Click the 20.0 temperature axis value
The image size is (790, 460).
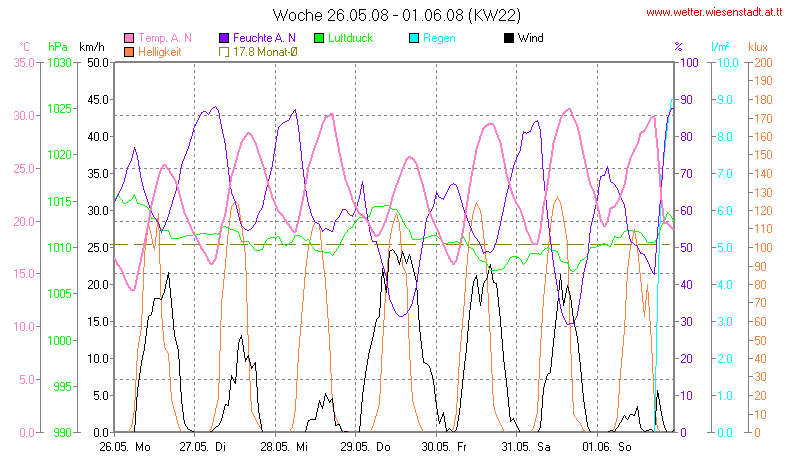[x=24, y=221]
